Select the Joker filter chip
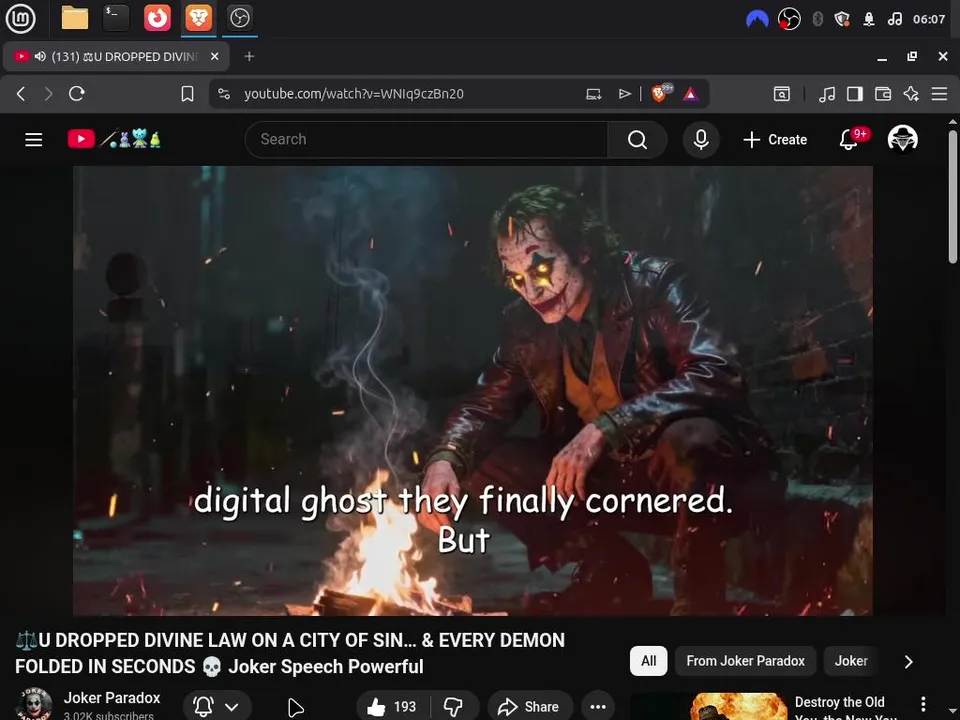960x720 pixels. 851,661
